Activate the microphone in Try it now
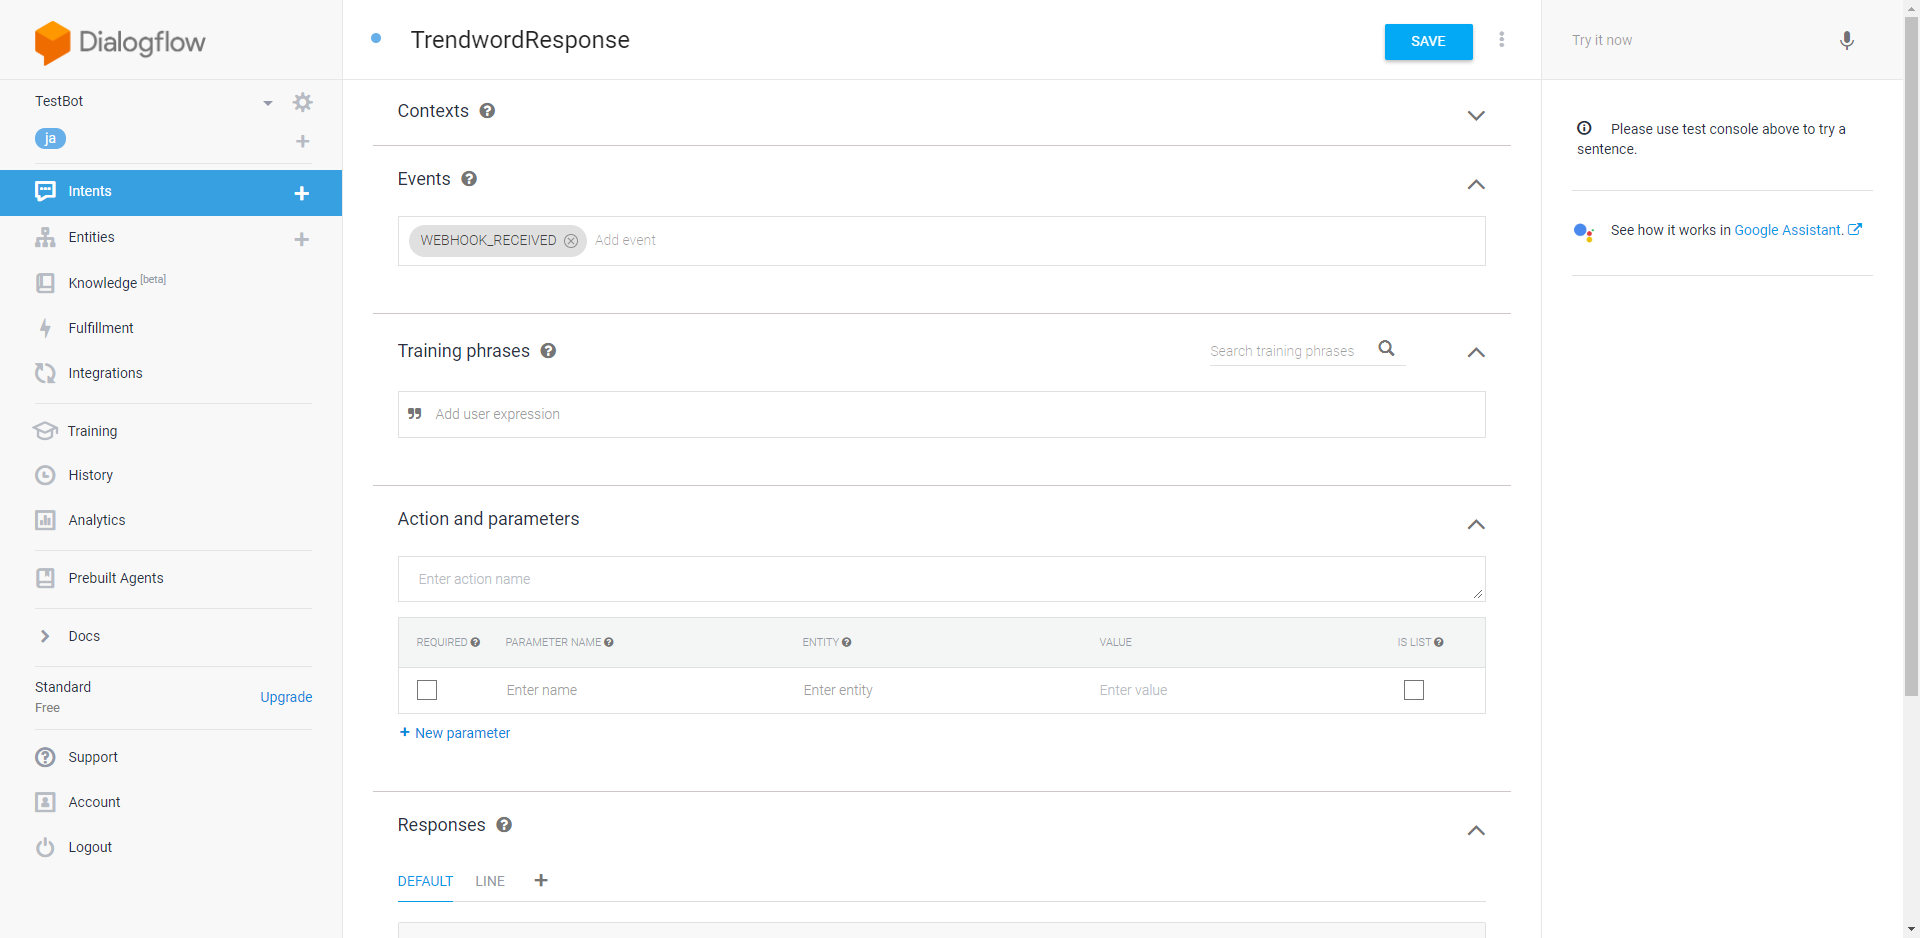 pos(1846,41)
